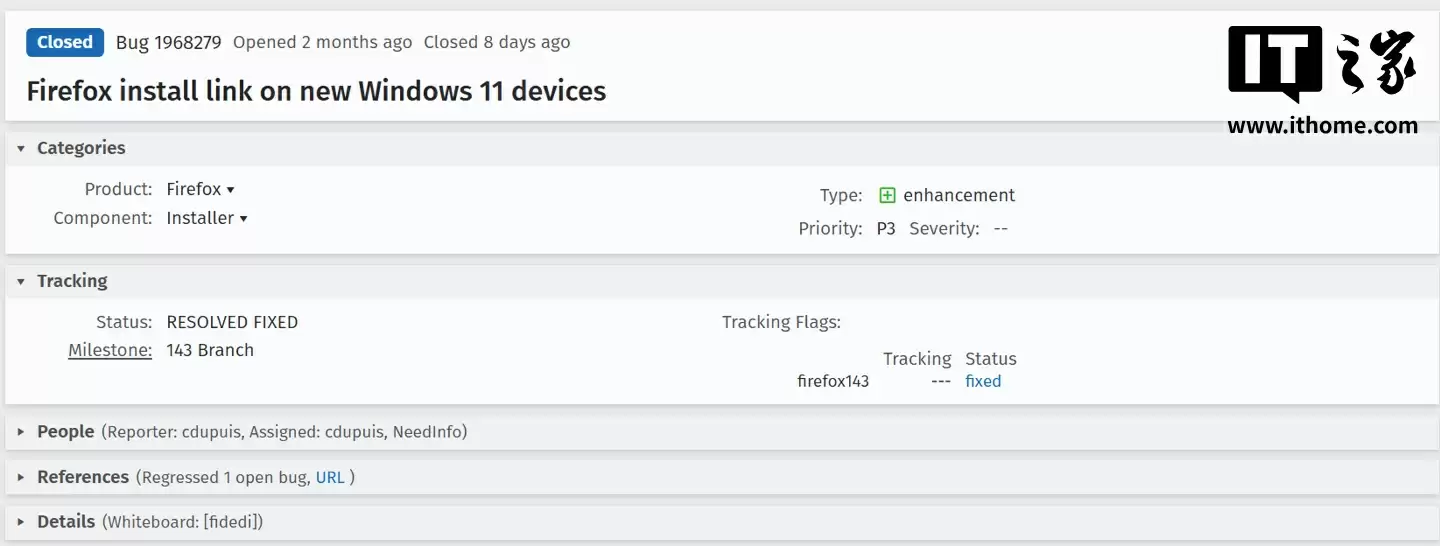Click the www.ithome.com text
The image size is (1440, 546).
tap(1322, 126)
